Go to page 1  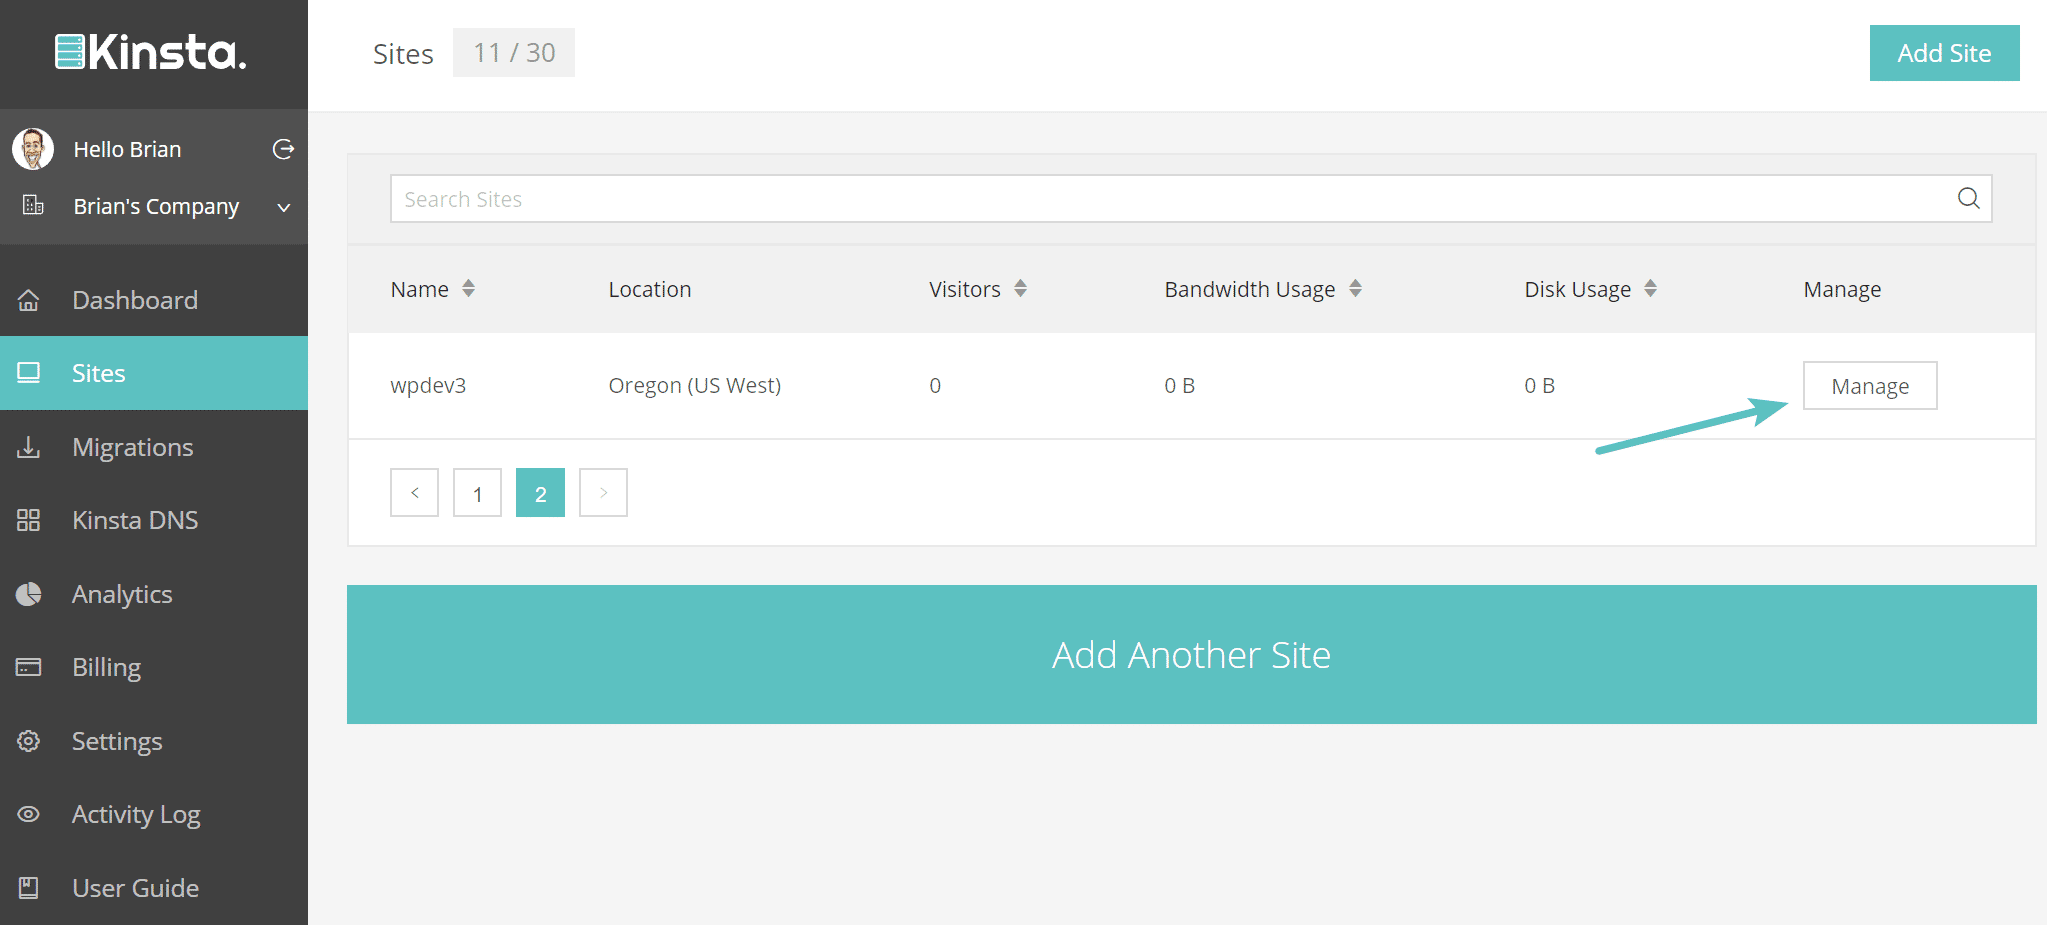pyautogui.click(x=477, y=493)
